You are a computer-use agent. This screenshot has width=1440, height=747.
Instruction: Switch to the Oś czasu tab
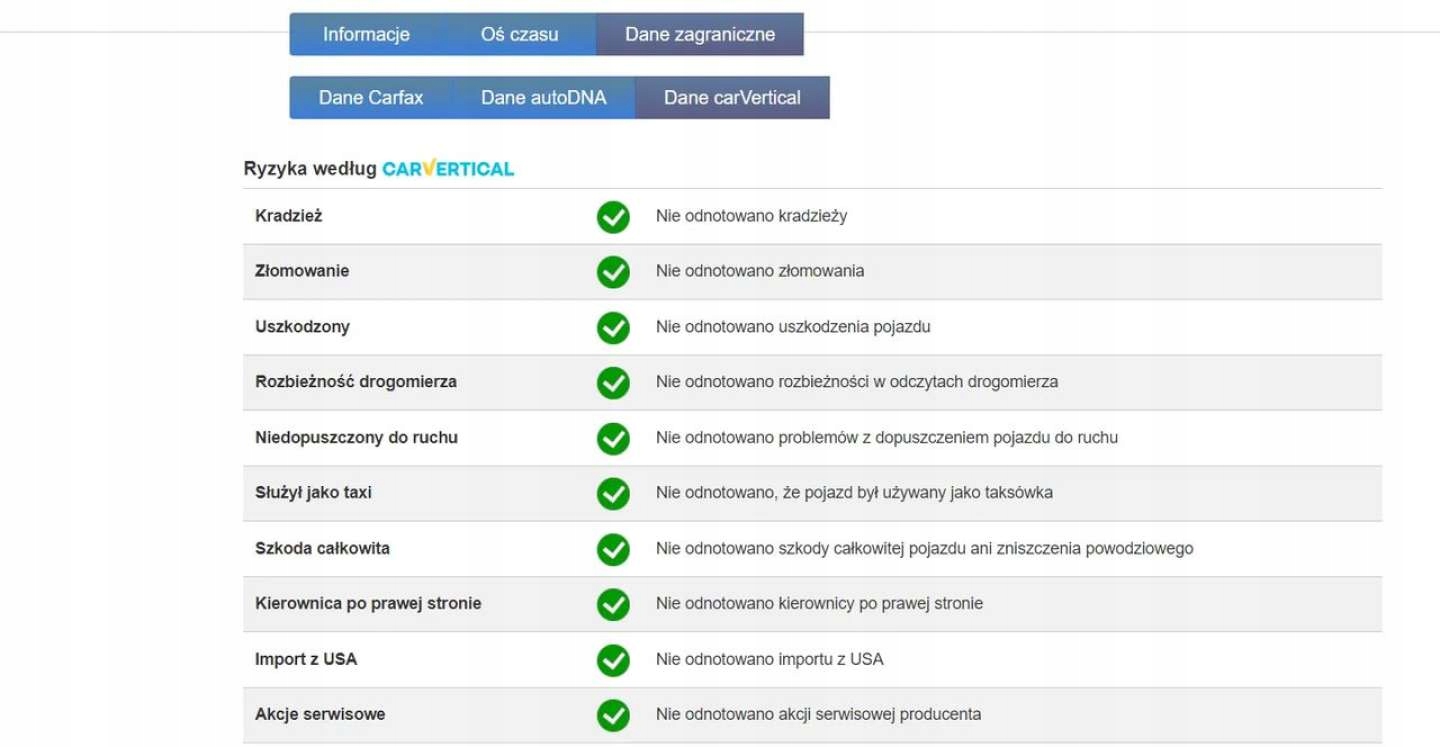[x=519, y=34]
